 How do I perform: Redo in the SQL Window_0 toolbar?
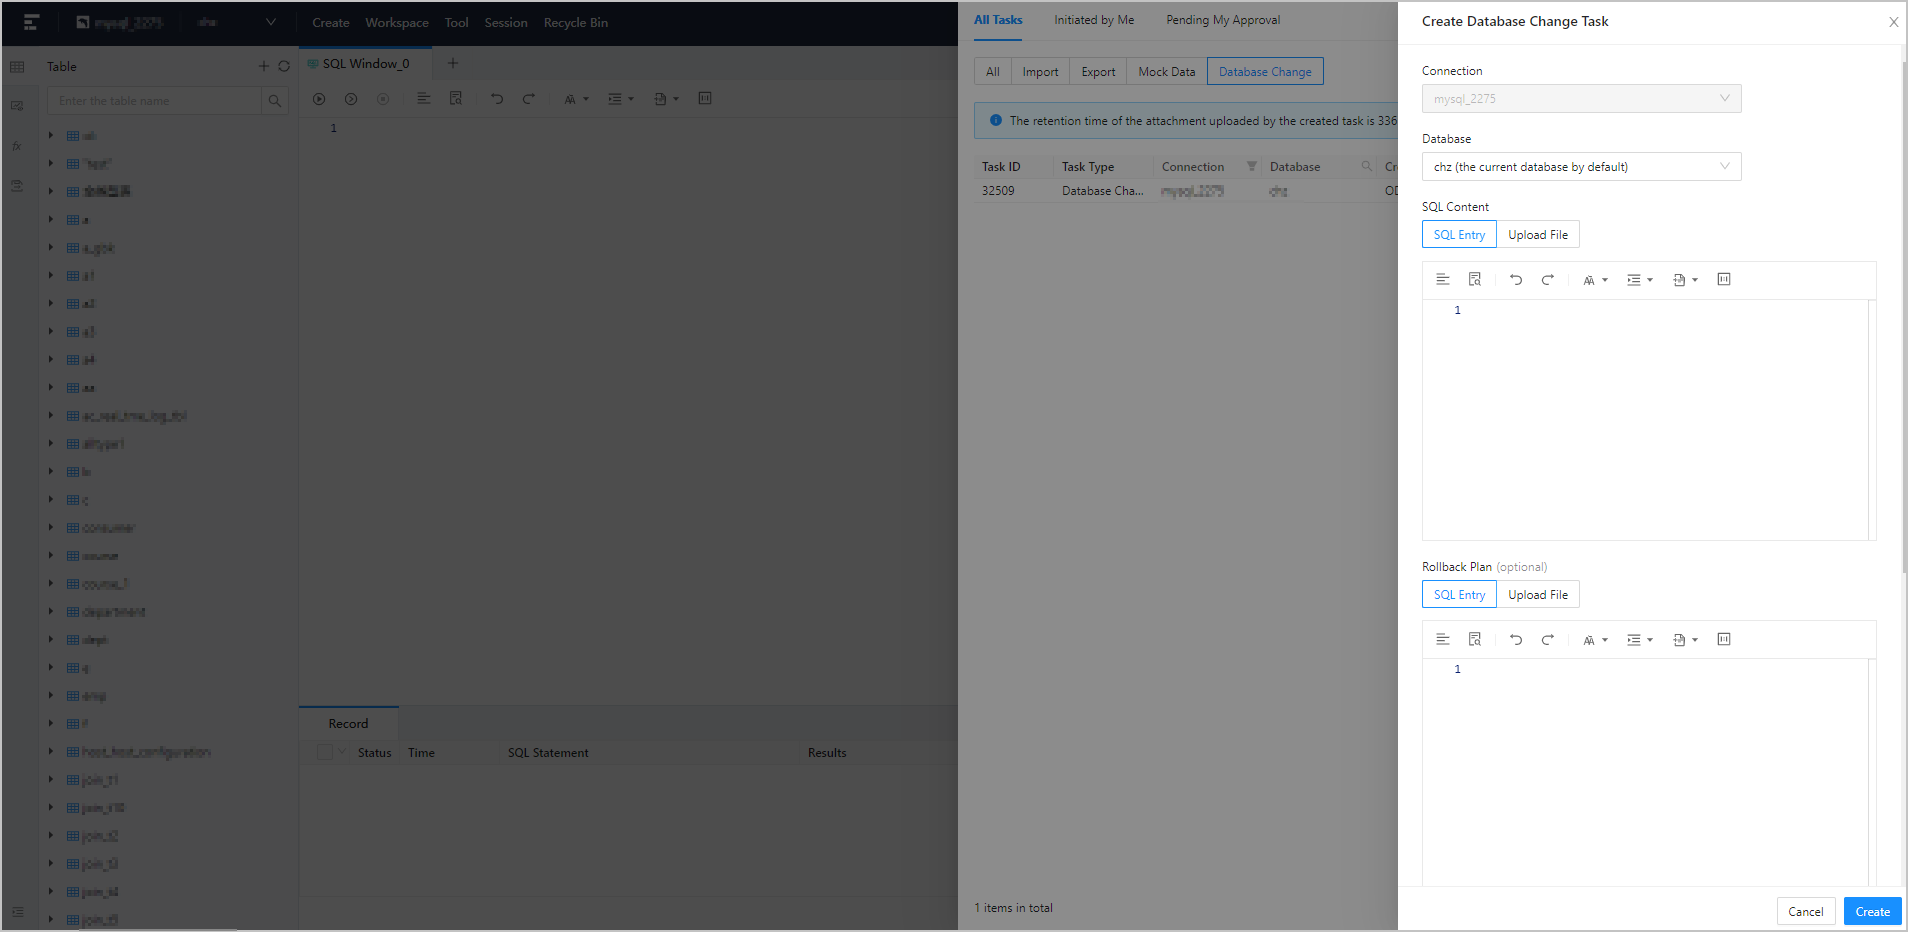click(x=529, y=99)
